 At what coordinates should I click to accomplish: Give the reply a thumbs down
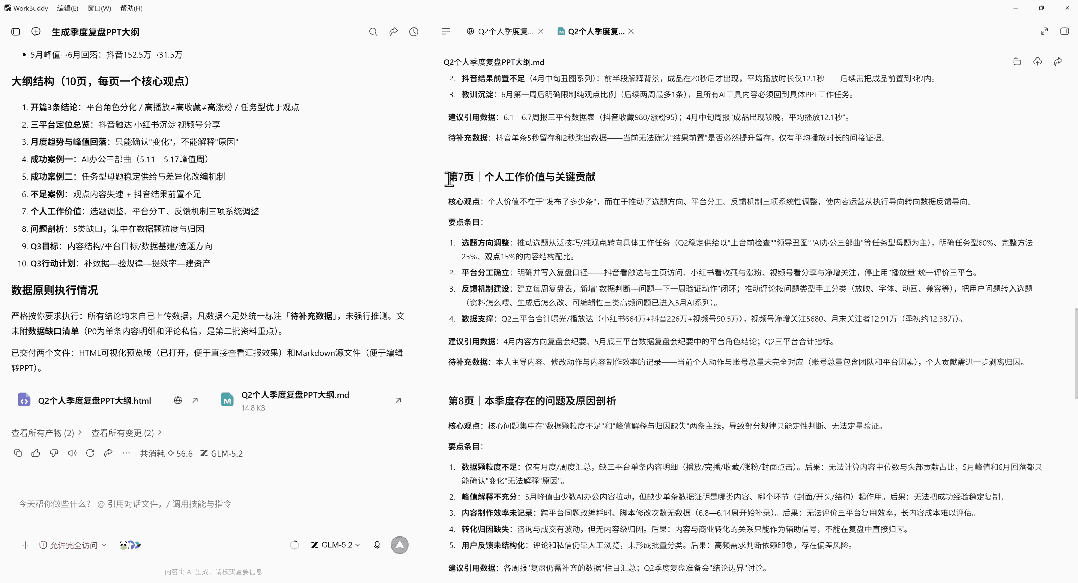coord(54,453)
